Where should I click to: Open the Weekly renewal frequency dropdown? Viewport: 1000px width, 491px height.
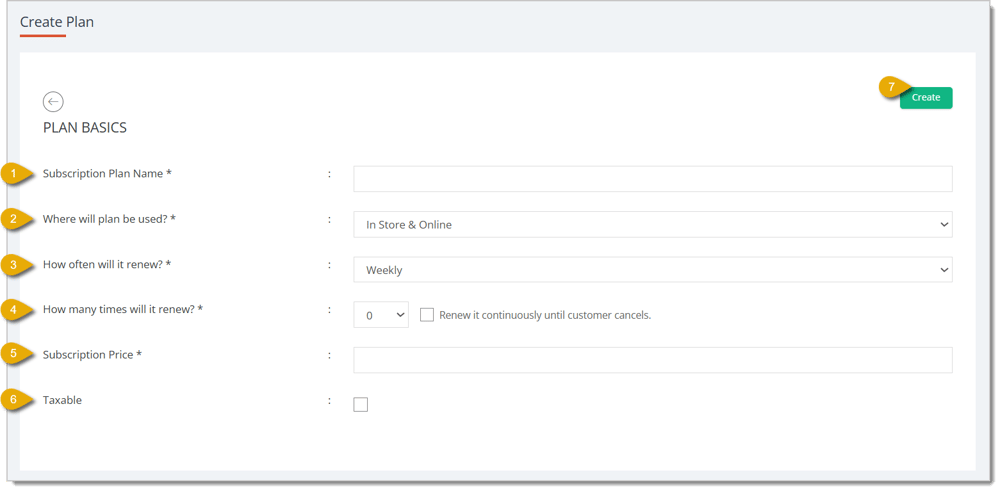(652, 270)
